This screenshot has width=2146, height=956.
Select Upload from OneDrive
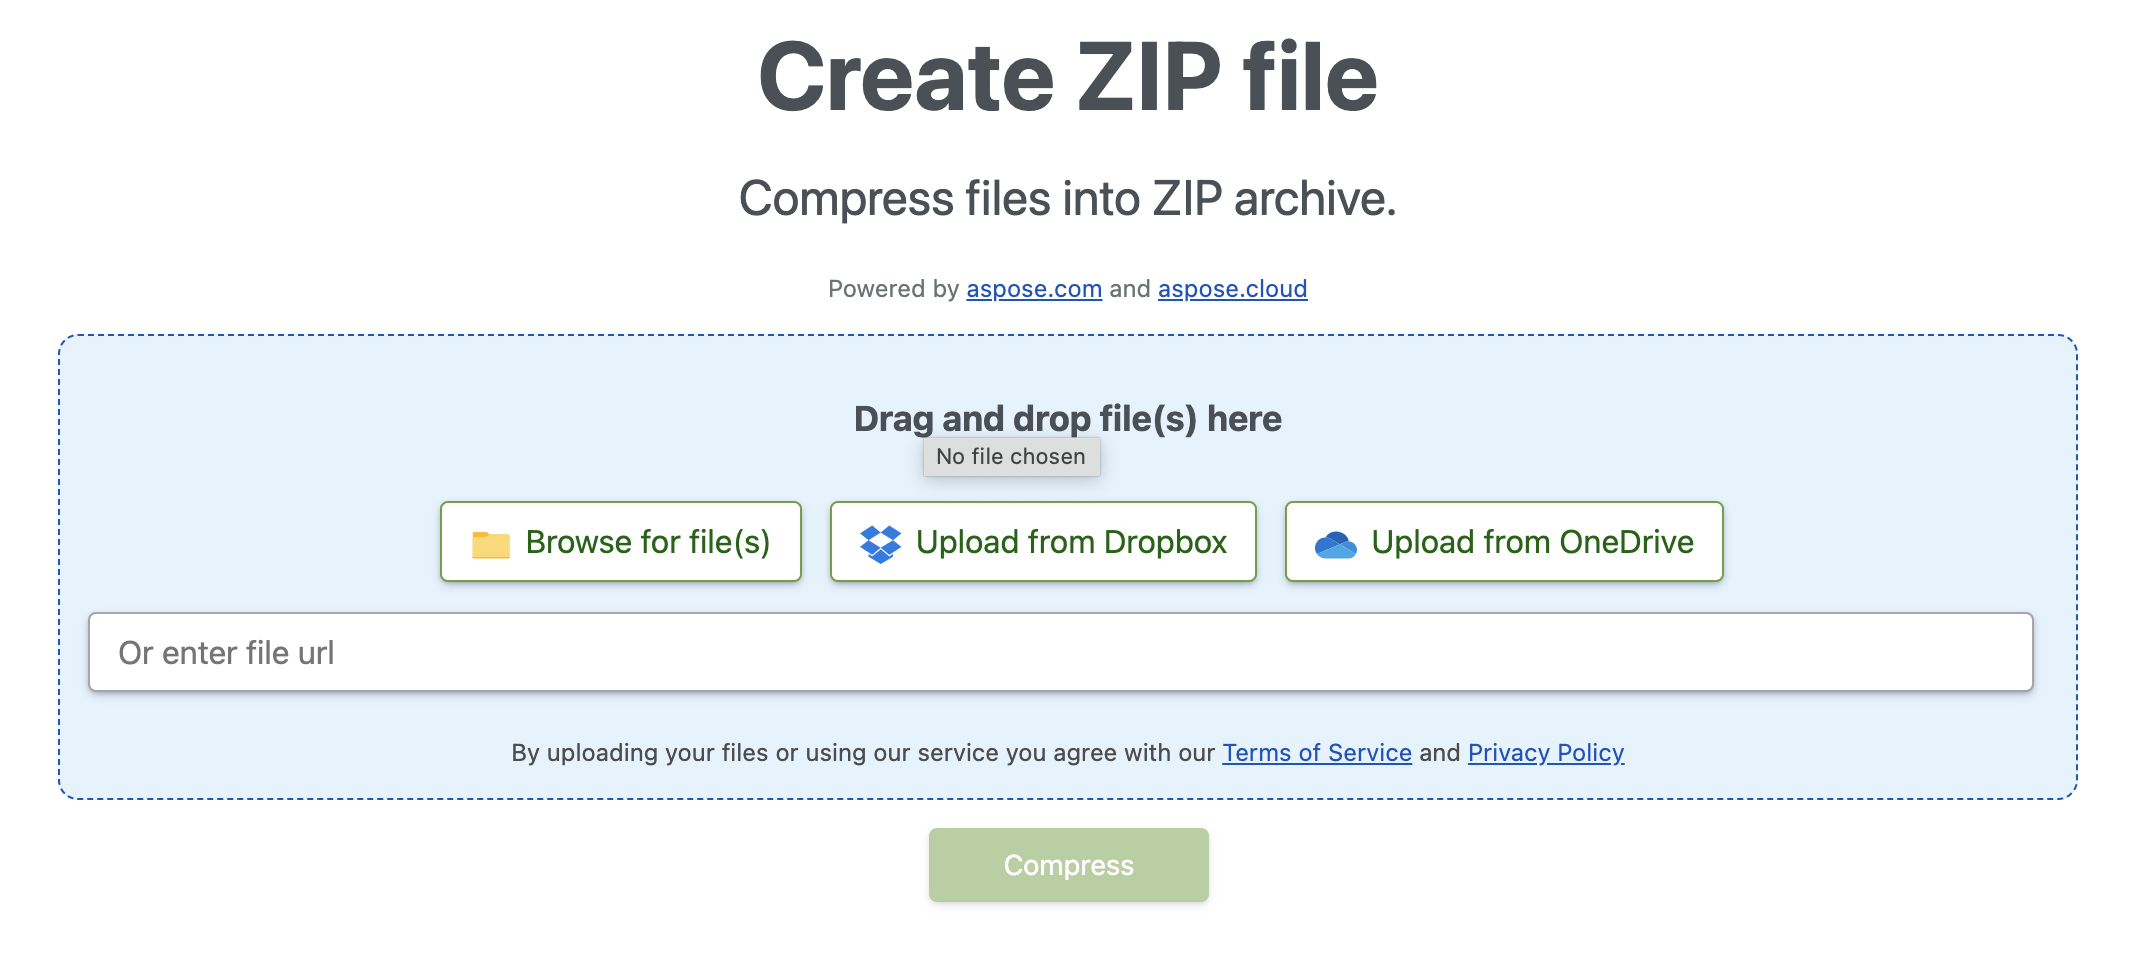click(1504, 542)
